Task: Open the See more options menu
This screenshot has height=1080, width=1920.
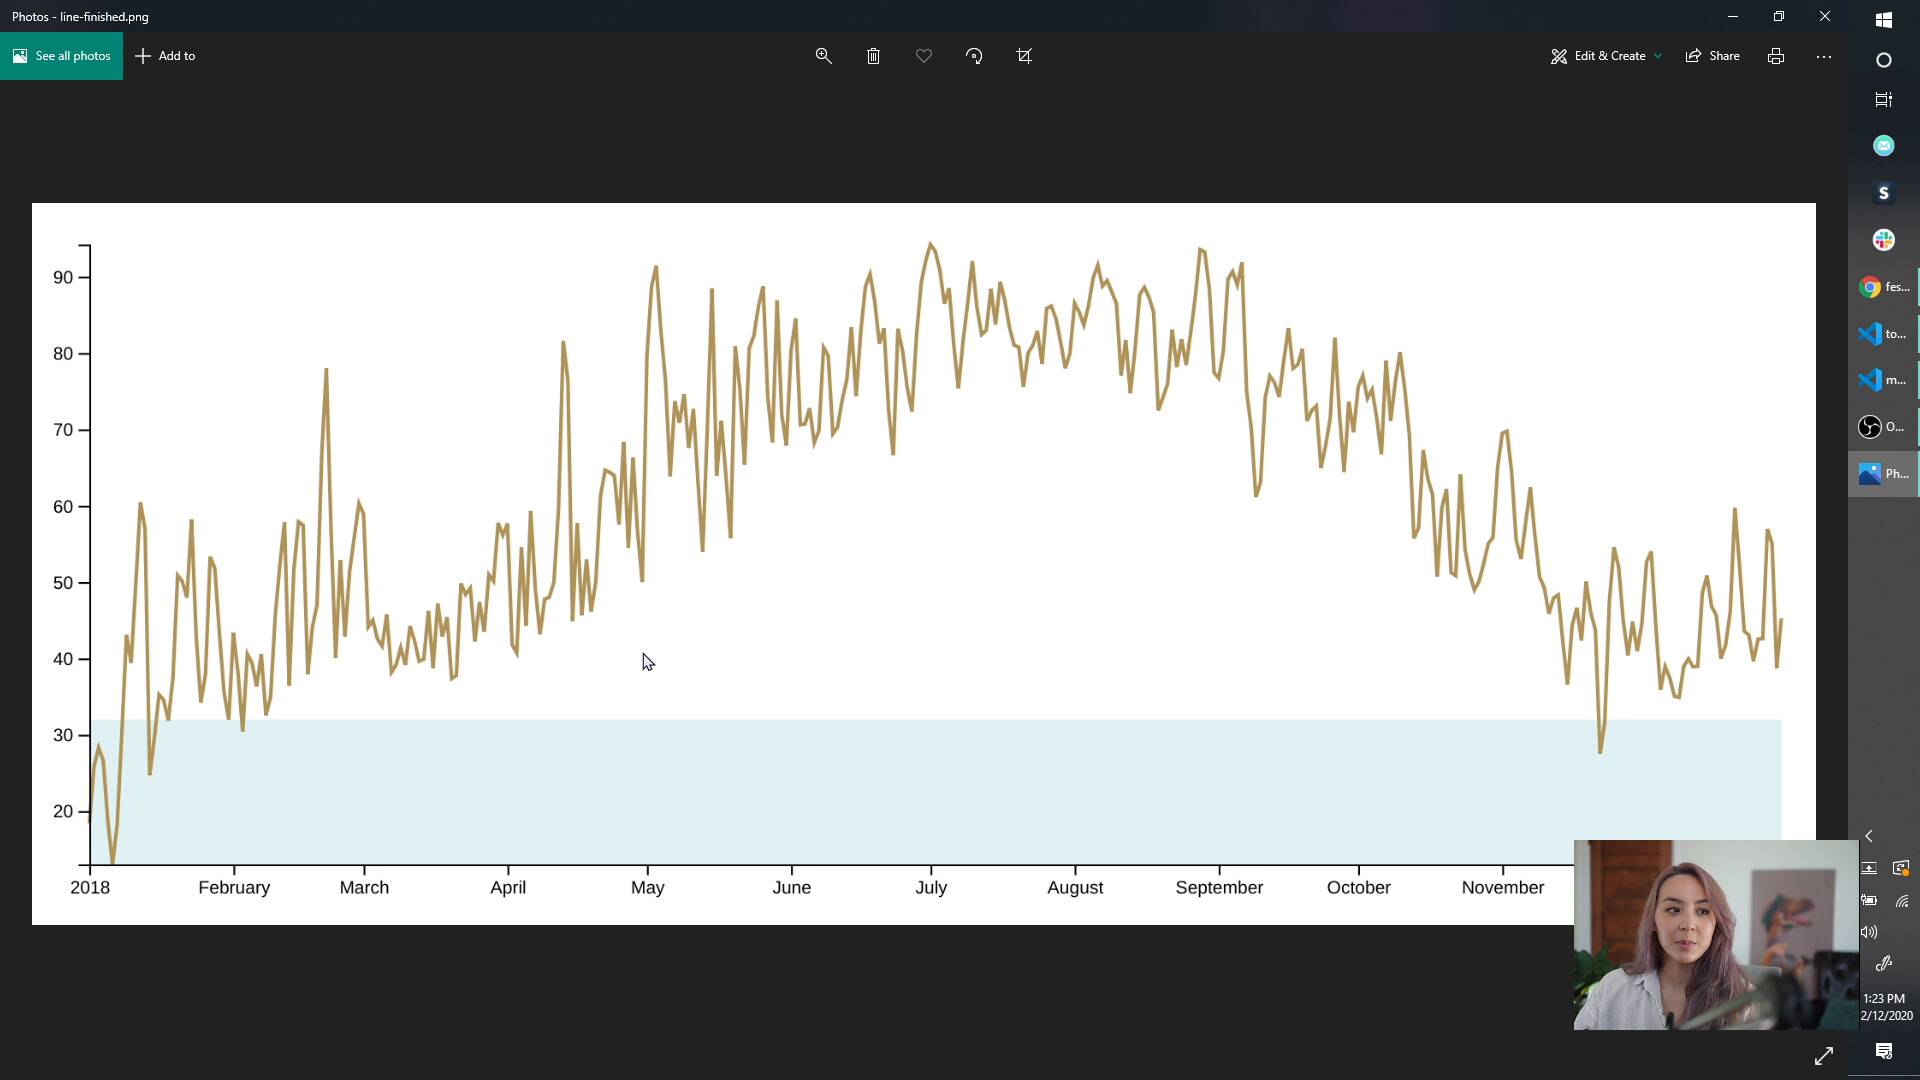Action: (1824, 56)
